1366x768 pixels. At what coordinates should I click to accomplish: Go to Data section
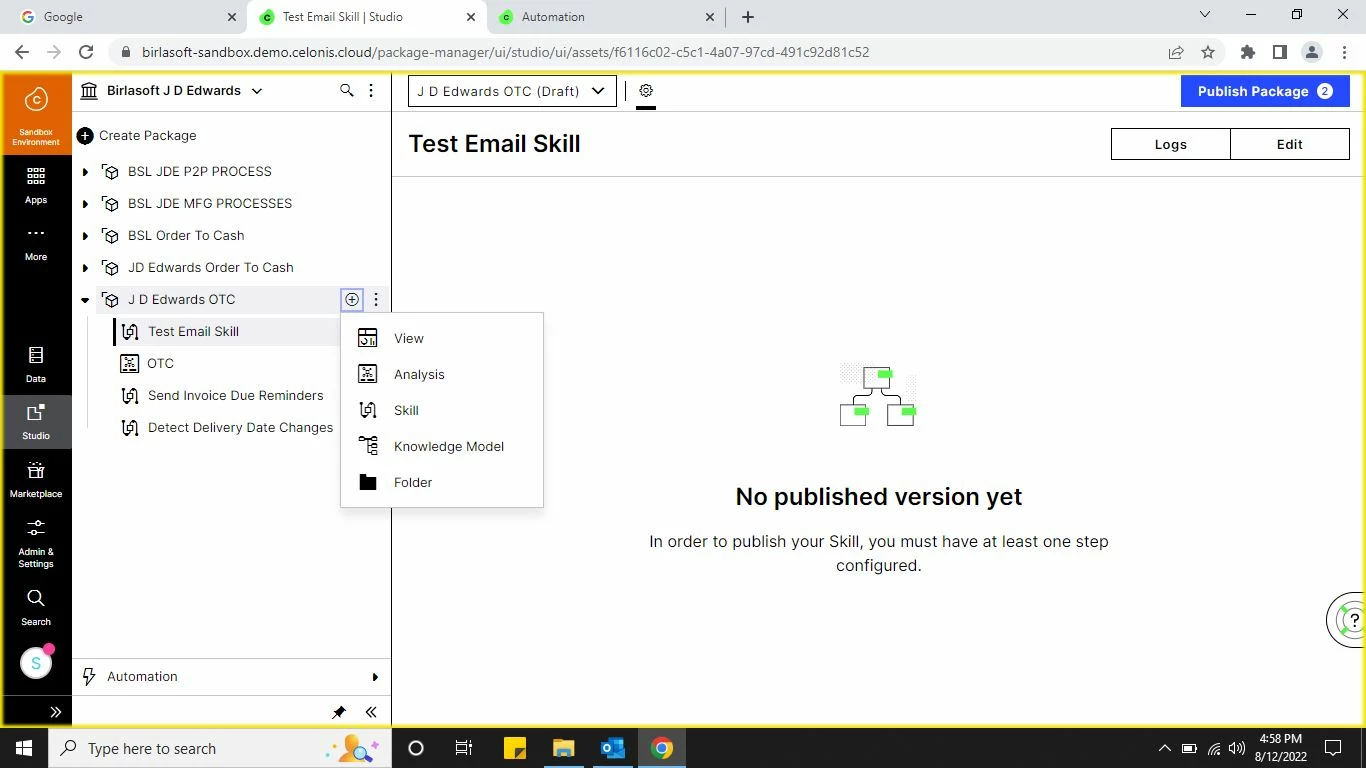36,365
